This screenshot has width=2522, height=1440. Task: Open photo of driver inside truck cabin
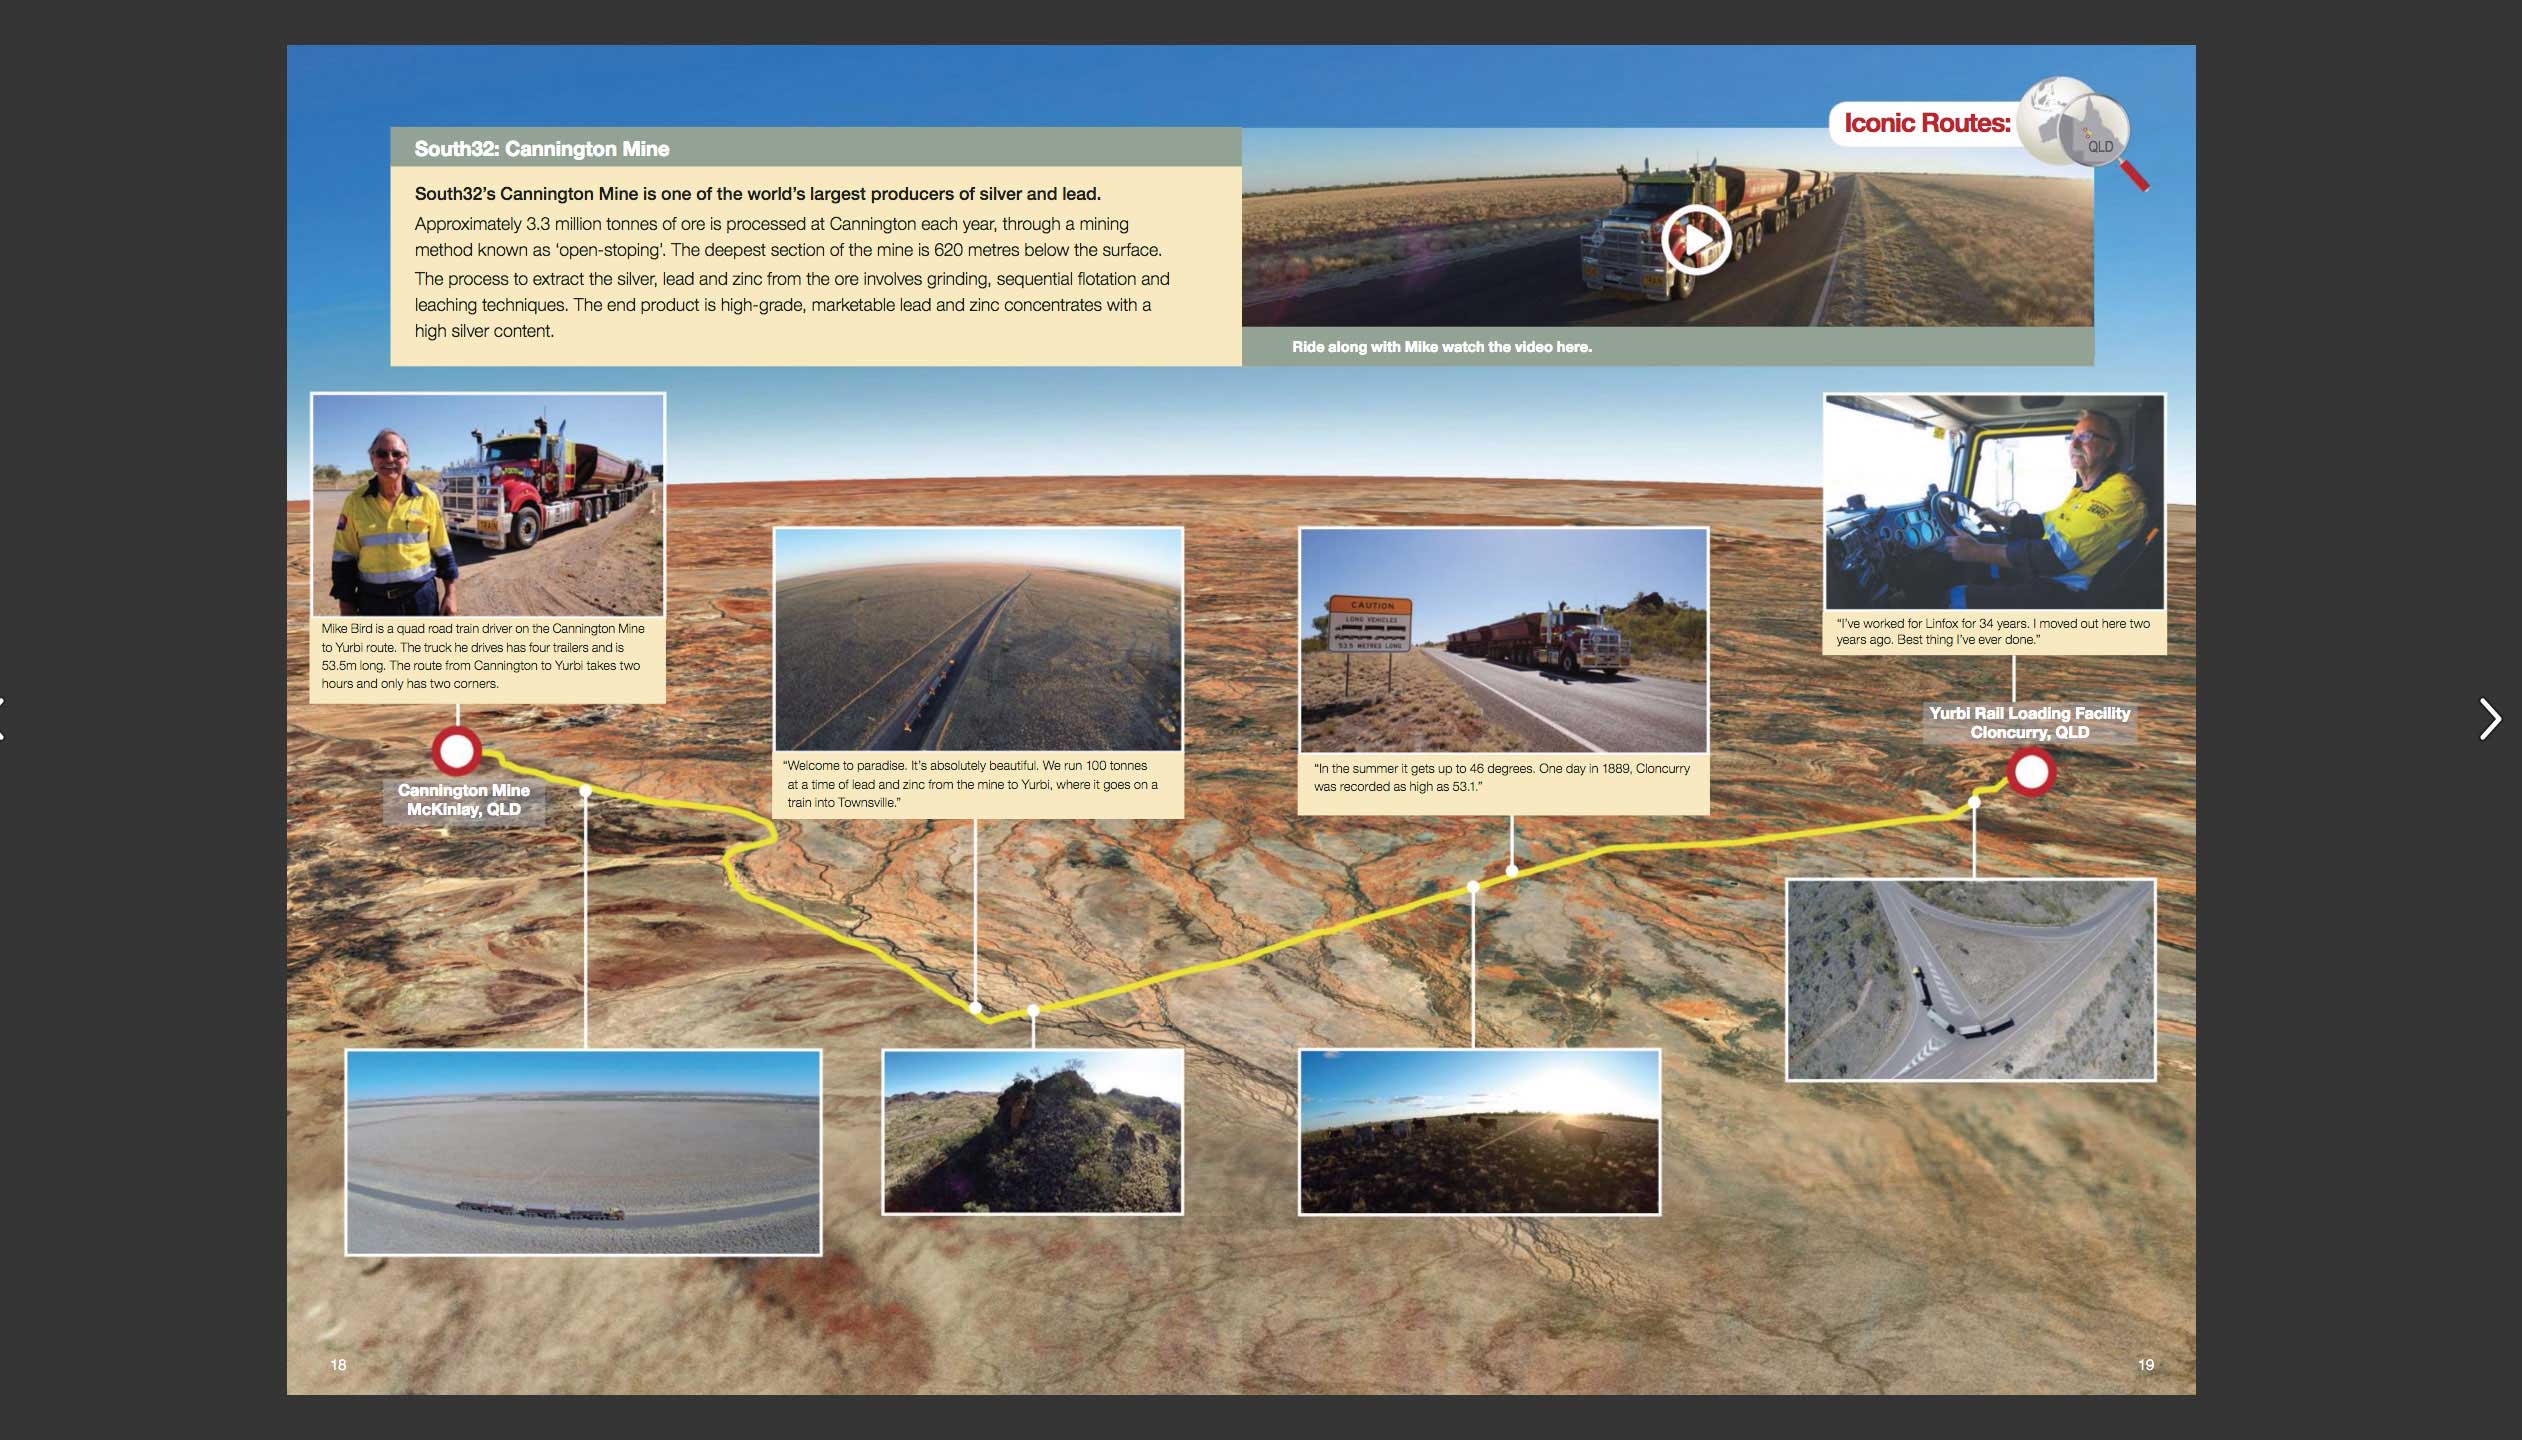(1994, 502)
